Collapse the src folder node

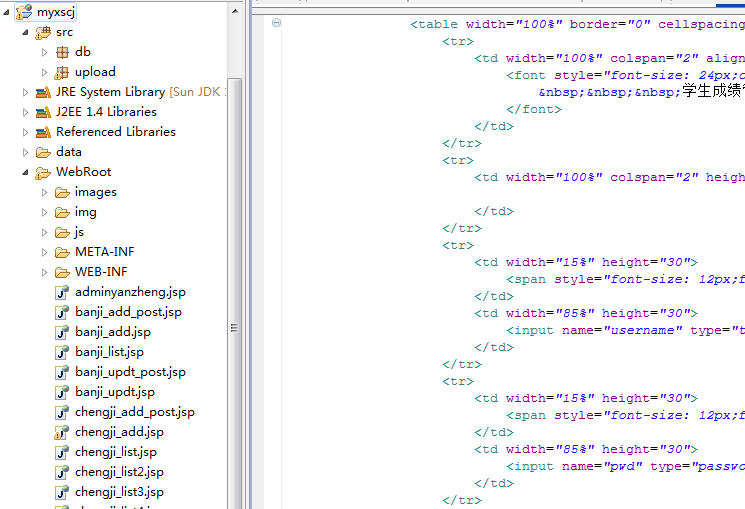click(x=25, y=33)
